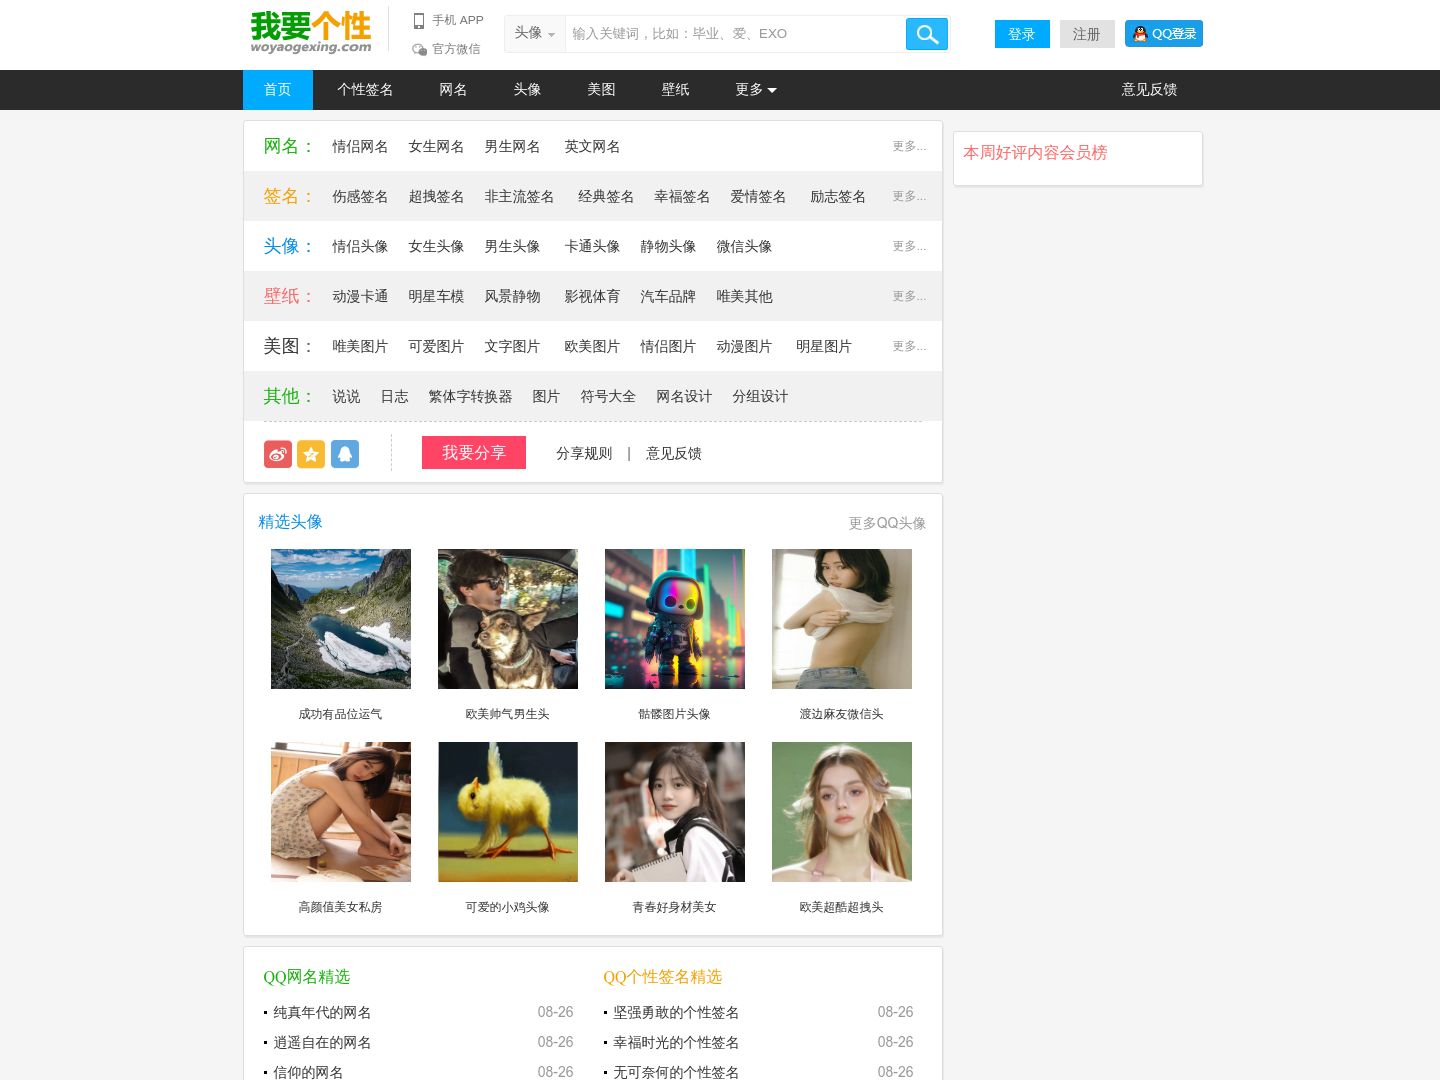Screen dimensions: 1440x1080
Task: Select the 英文网名 category
Action: (x=592, y=147)
